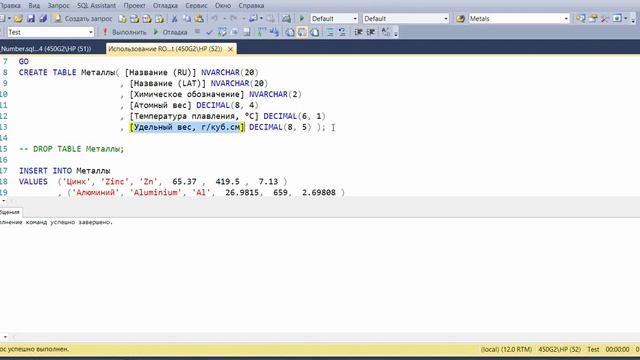Open the Отладка menu

(x=165, y=6)
